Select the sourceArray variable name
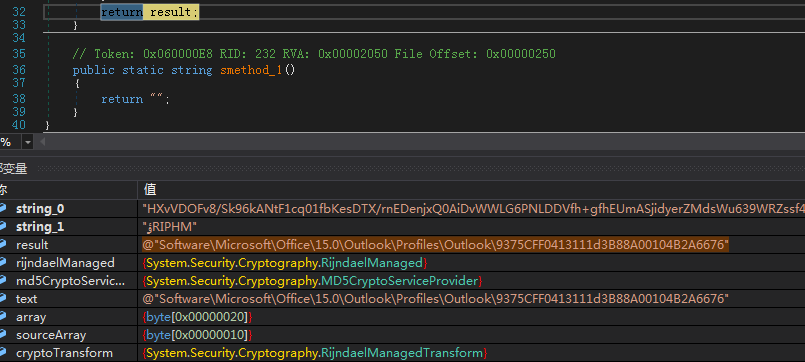Image resolution: width=805 pixels, height=362 pixels. 51,335
